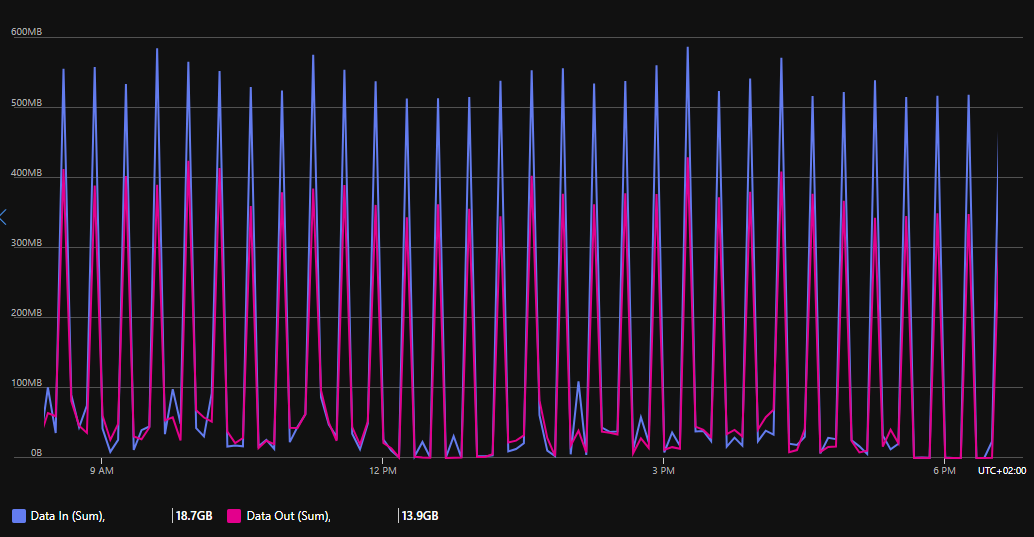Image resolution: width=1034 pixels, height=537 pixels.
Task: Click the 13.9GB total value
Action: (420, 516)
